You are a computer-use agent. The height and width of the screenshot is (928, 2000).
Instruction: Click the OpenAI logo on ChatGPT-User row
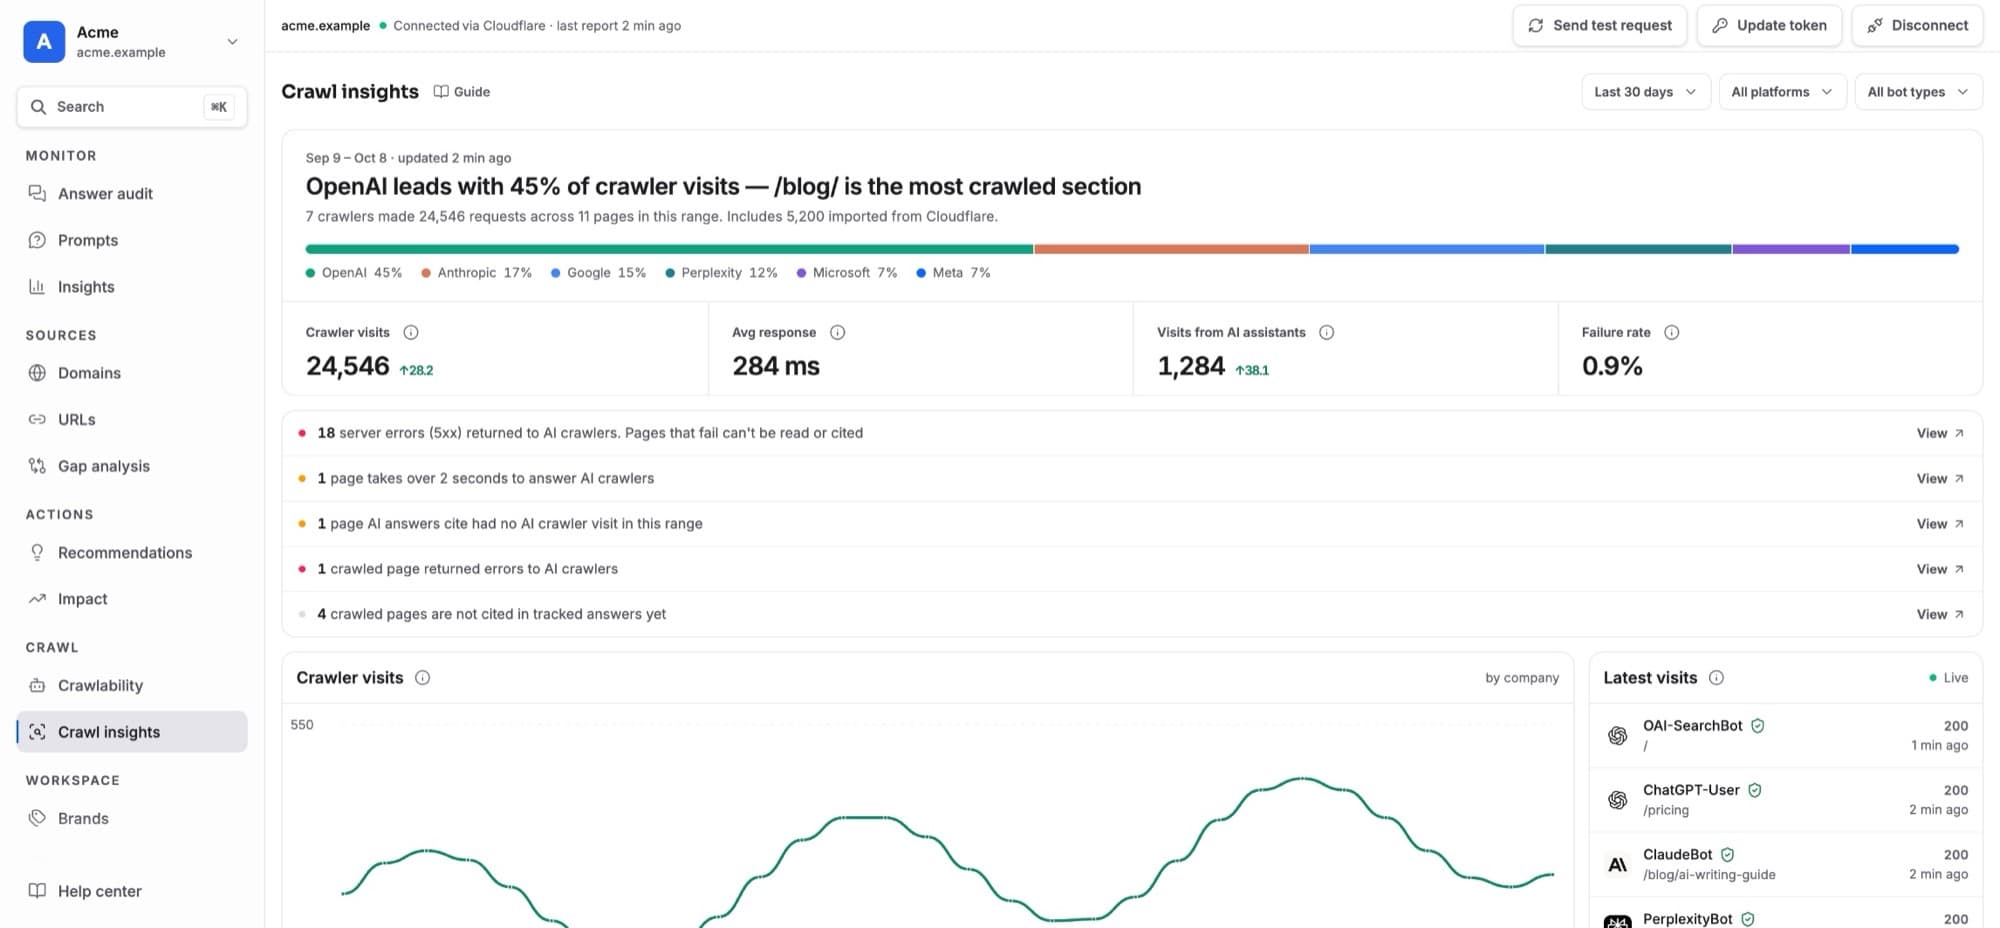pos(1617,800)
